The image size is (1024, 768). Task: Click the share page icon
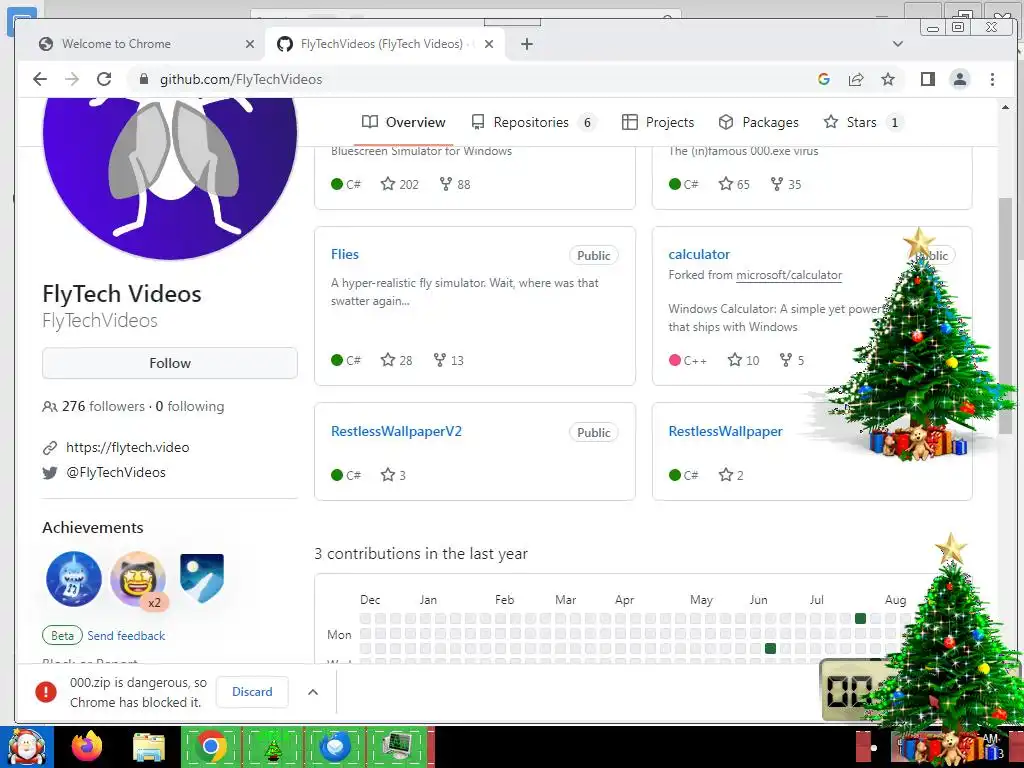pos(856,79)
